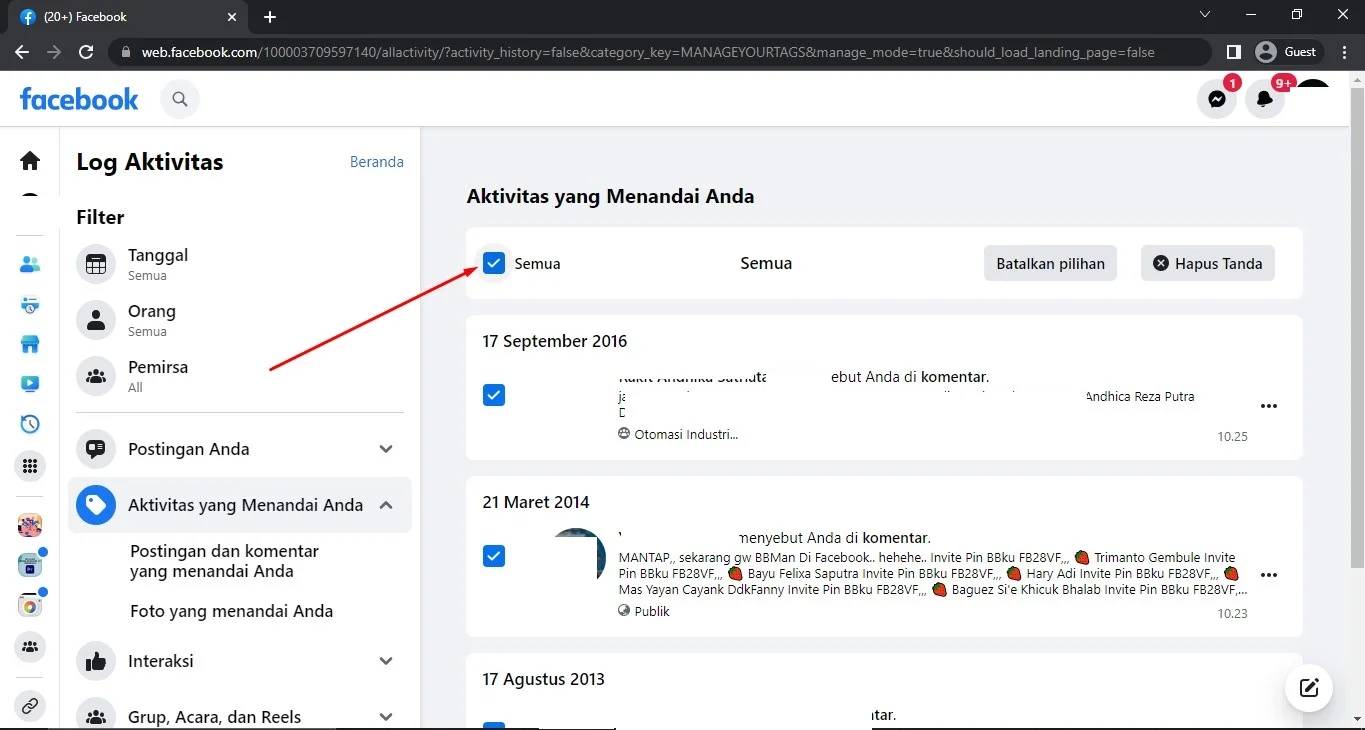Expand Grup, Acara, dan Reels section

coord(386,716)
